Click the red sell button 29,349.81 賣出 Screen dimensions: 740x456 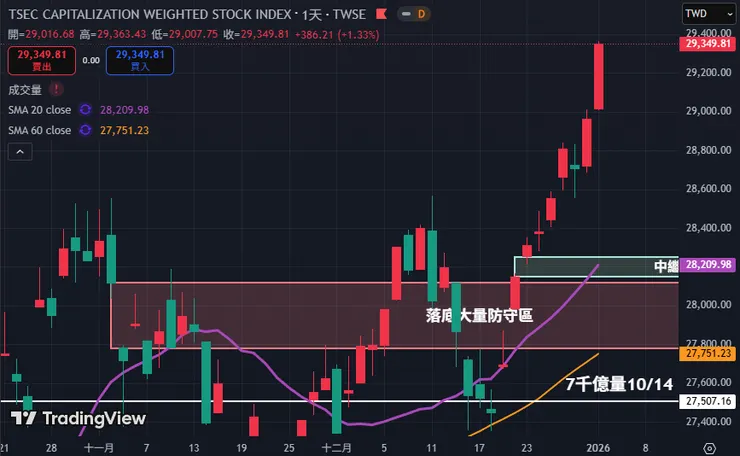[x=42, y=60]
